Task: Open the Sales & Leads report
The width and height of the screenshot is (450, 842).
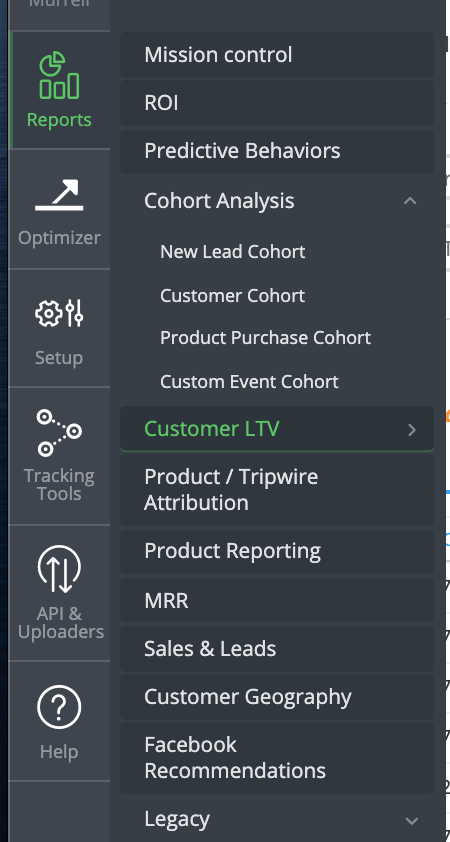Action: (x=277, y=649)
